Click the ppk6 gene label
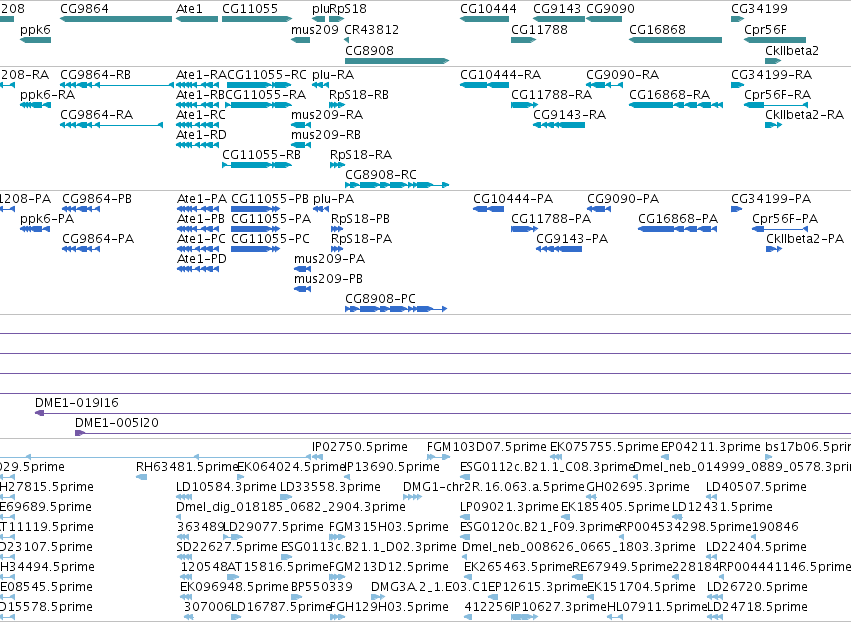The image size is (851, 622). pyautogui.click(x=35, y=30)
